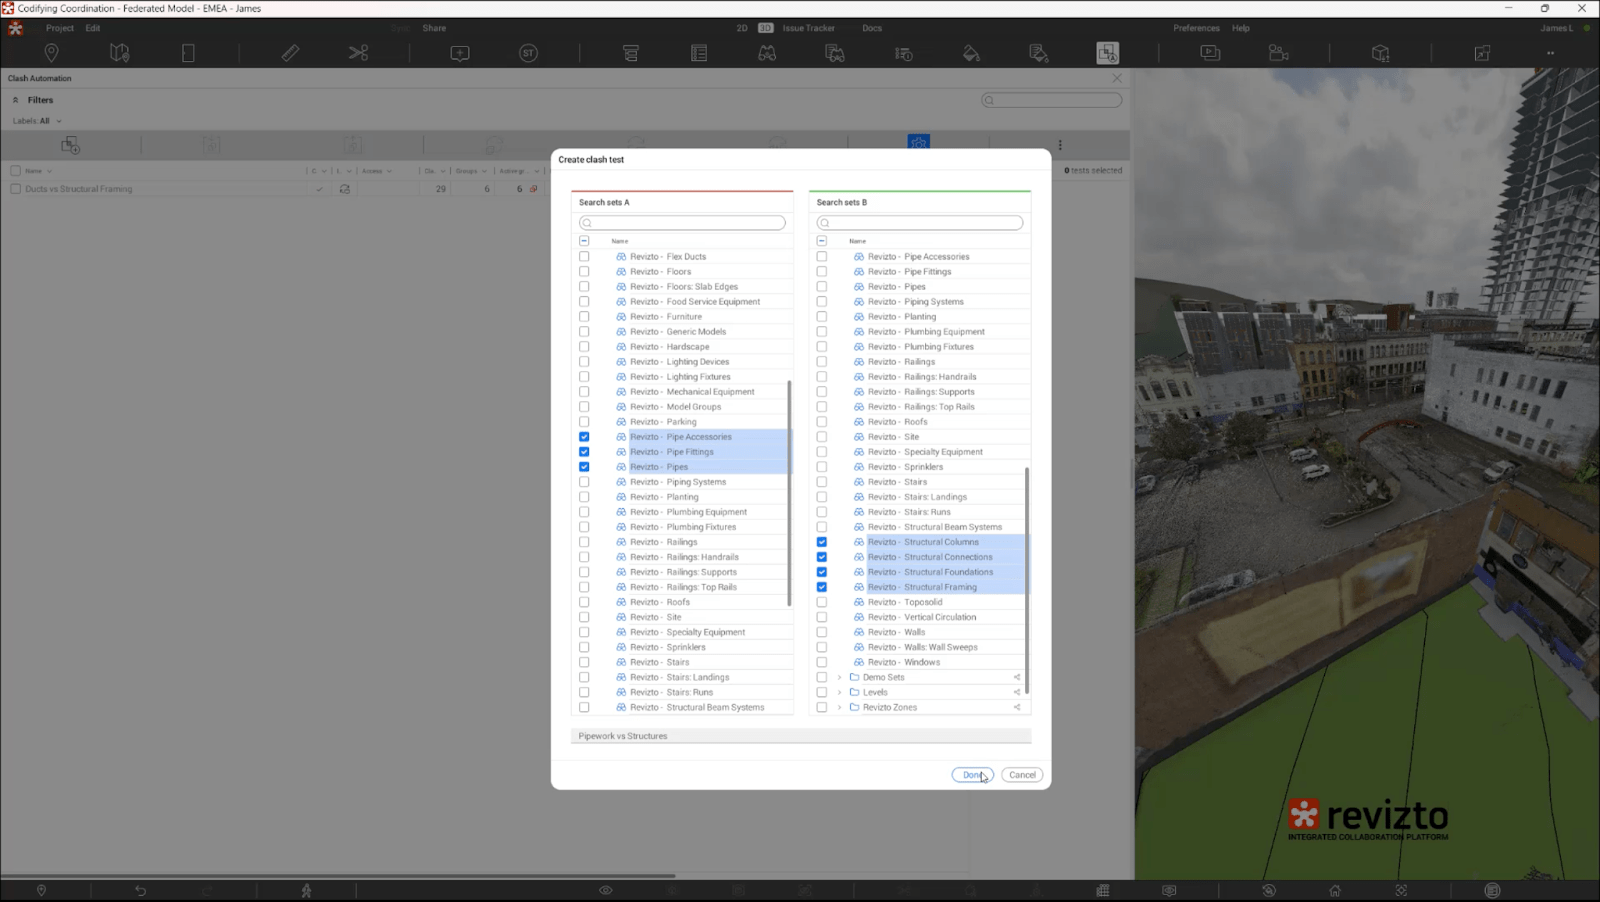Select the Section tool
The width and height of the screenshot is (1600, 902).
pos(359,52)
